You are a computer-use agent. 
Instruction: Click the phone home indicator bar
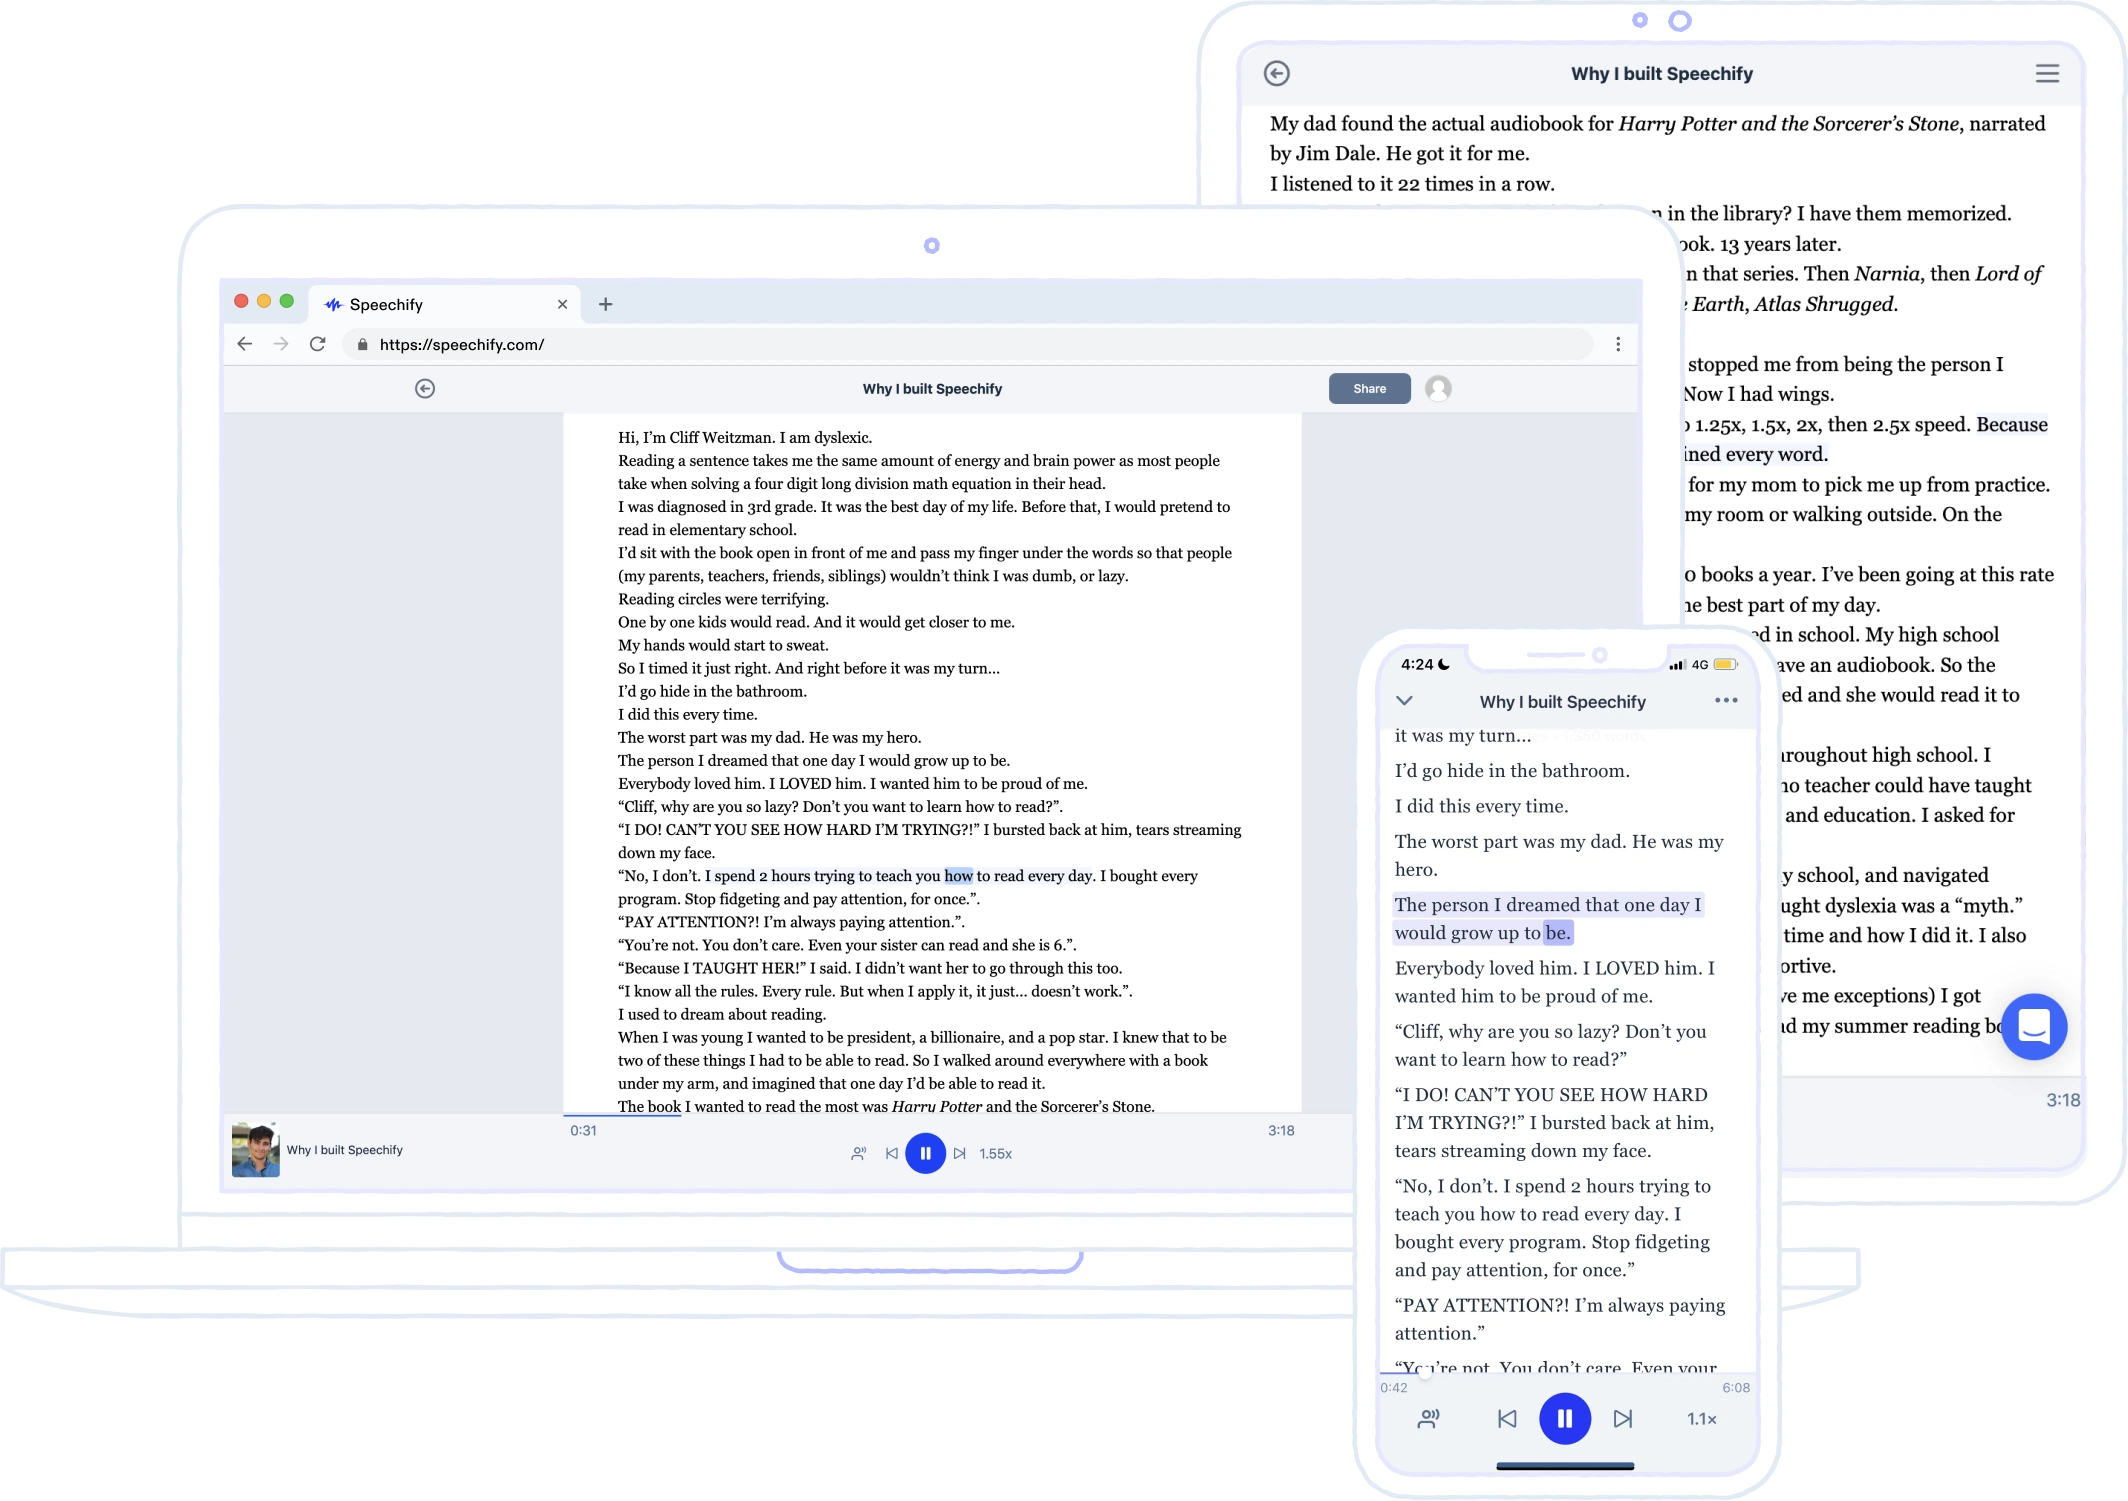tap(1565, 1466)
